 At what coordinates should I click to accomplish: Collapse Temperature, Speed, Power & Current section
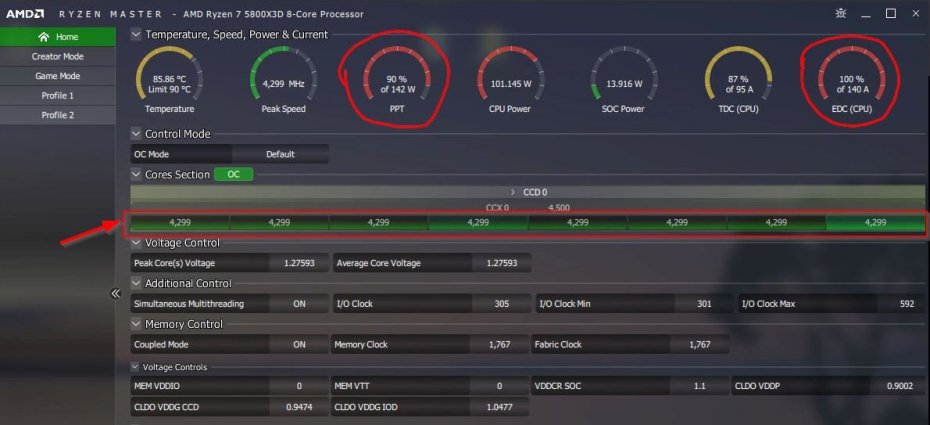click(x=136, y=34)
